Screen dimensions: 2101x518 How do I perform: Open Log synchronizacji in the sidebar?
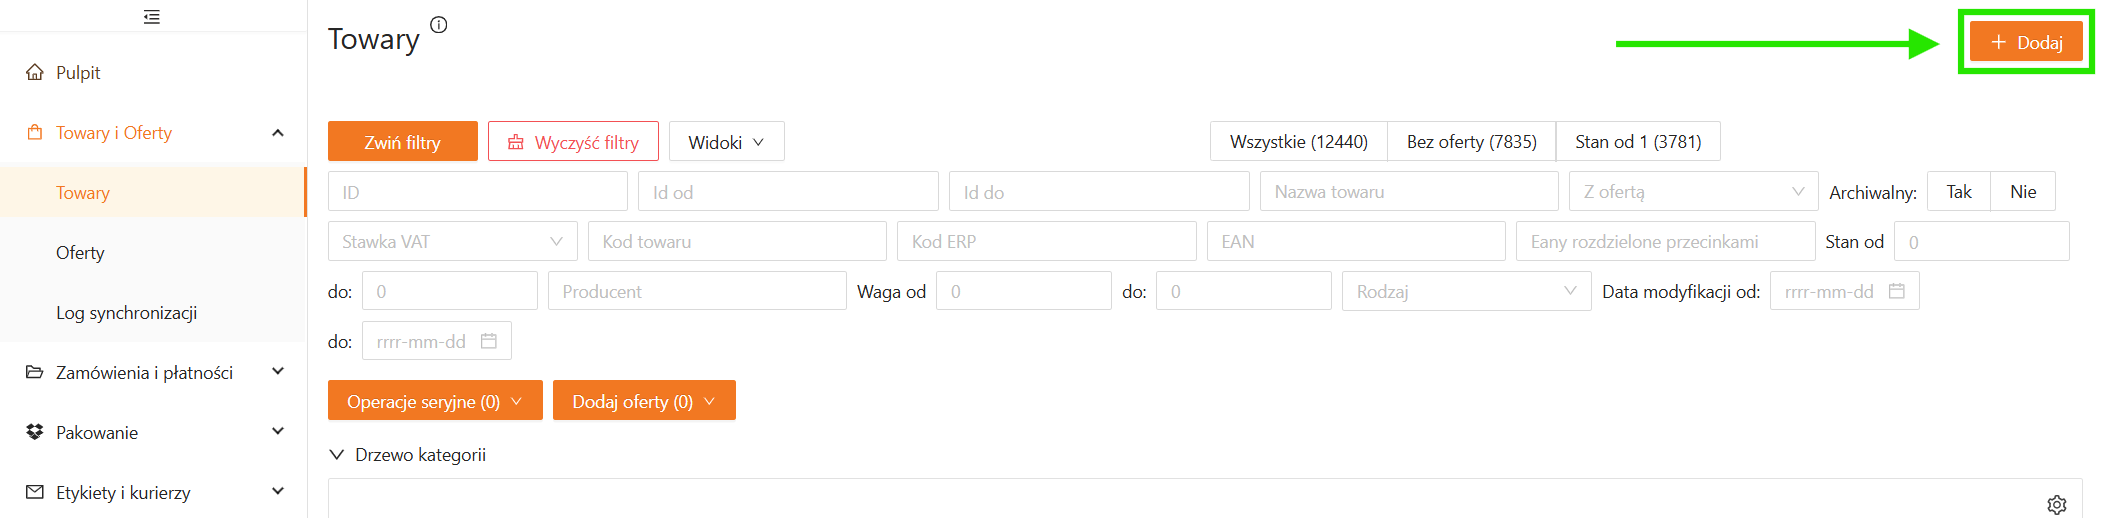click(126, 313)
